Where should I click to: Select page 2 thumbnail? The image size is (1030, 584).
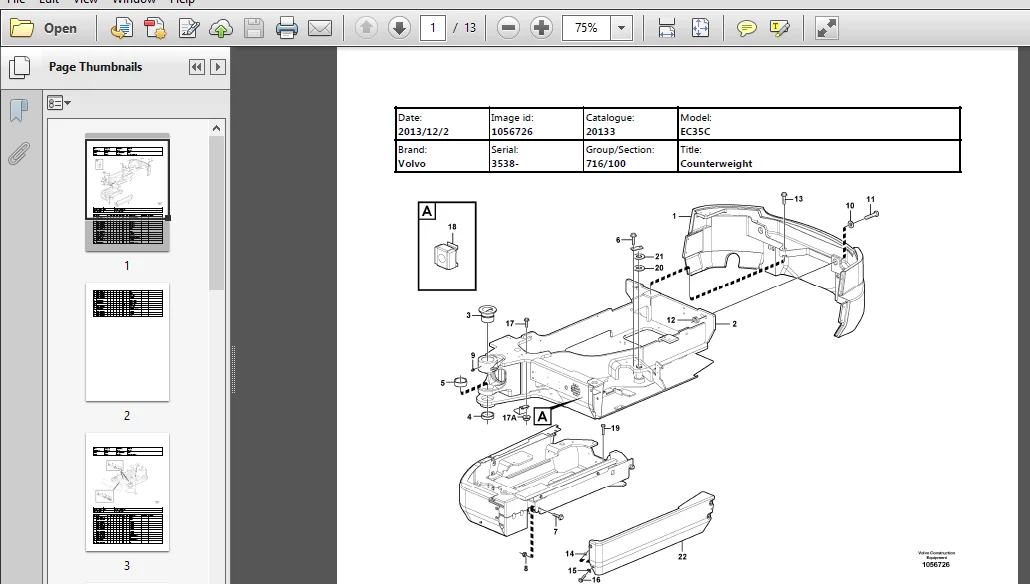click(x=127, y=342)
